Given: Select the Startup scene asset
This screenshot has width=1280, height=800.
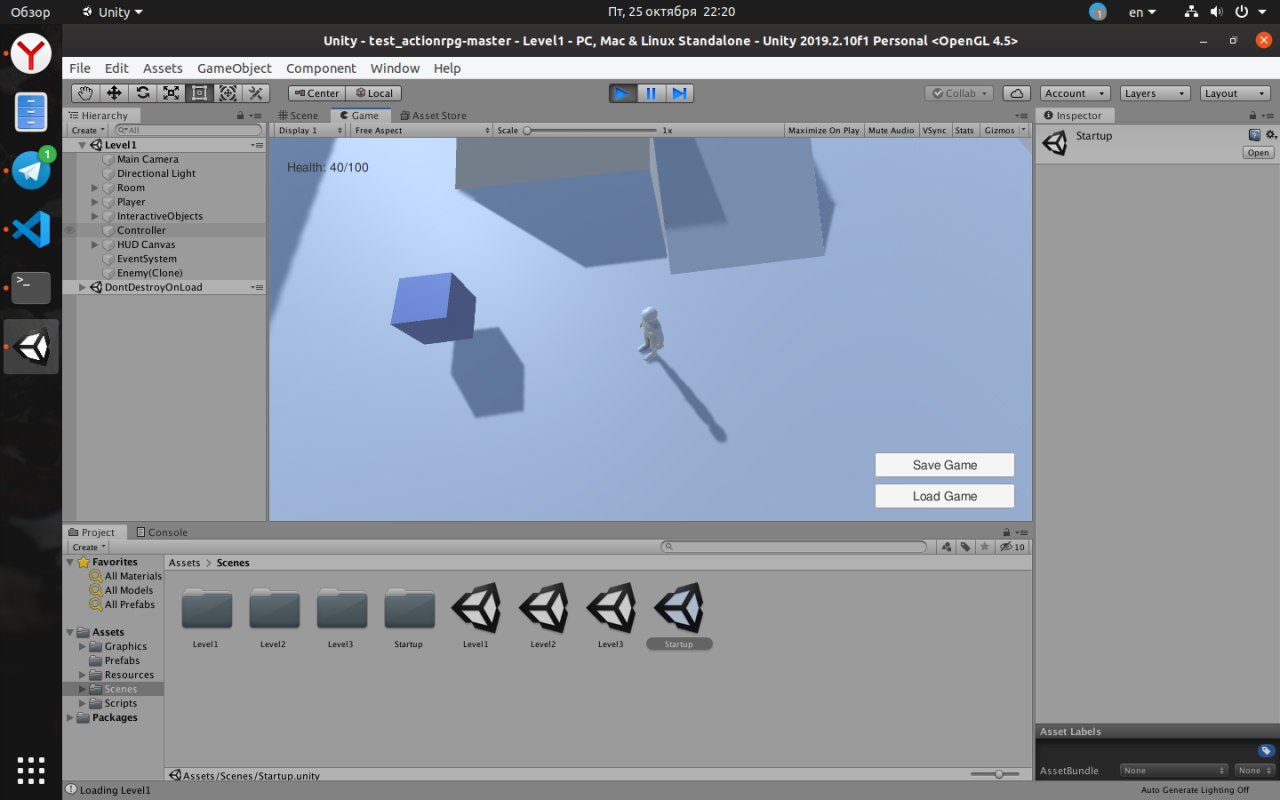Looking at the screenshot, I should 679,607.
